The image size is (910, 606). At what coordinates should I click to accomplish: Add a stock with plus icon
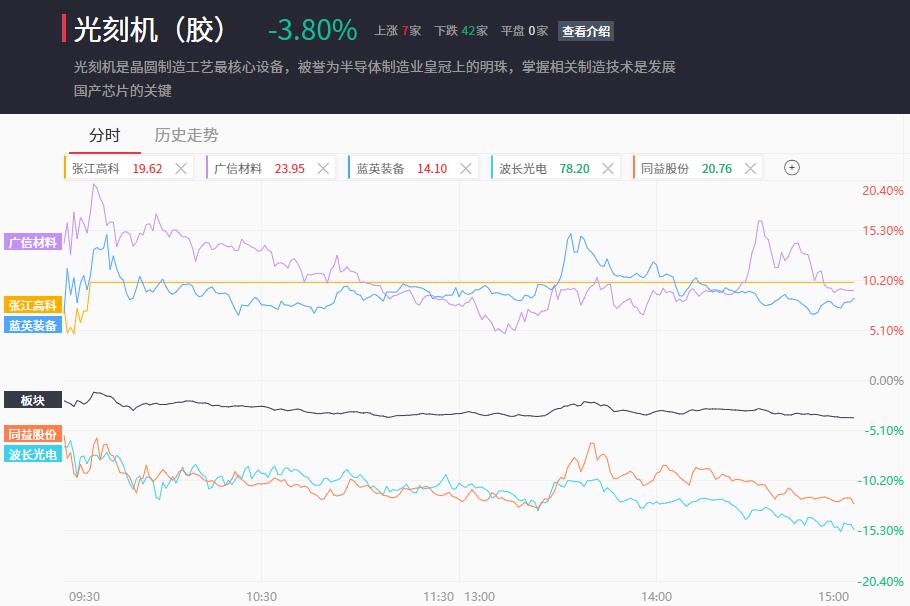792,168
